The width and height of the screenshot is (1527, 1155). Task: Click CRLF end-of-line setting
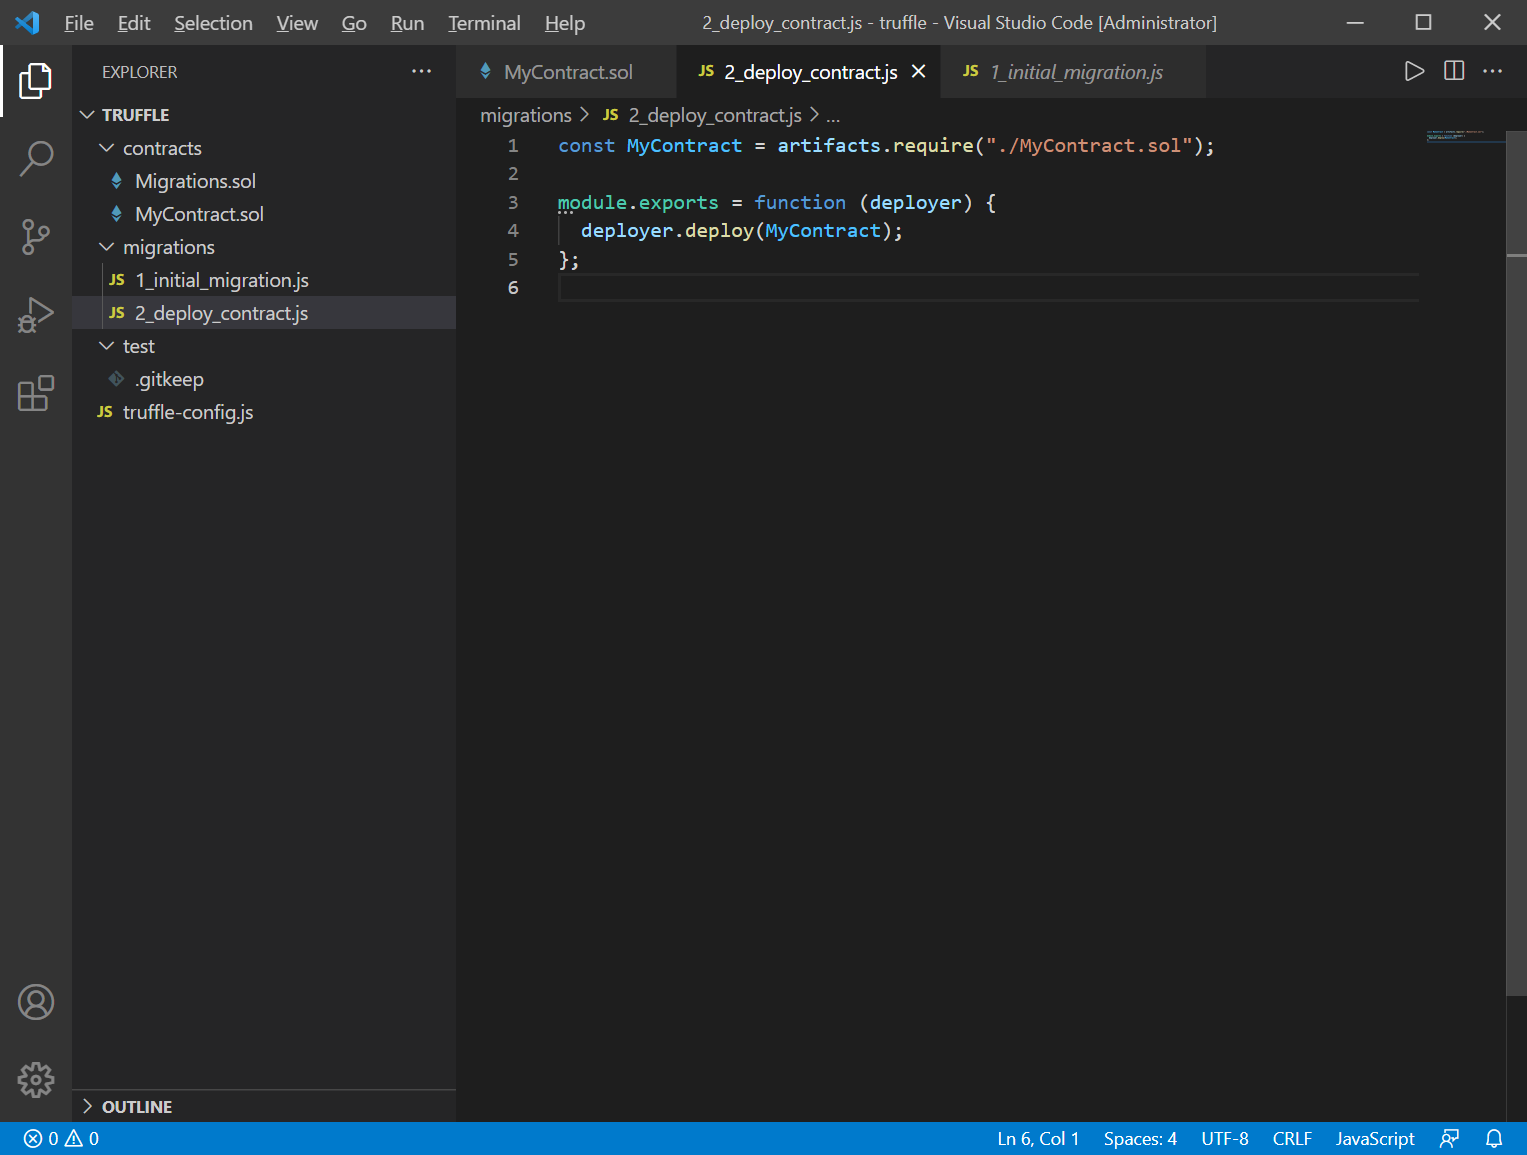point(1292,1139)
